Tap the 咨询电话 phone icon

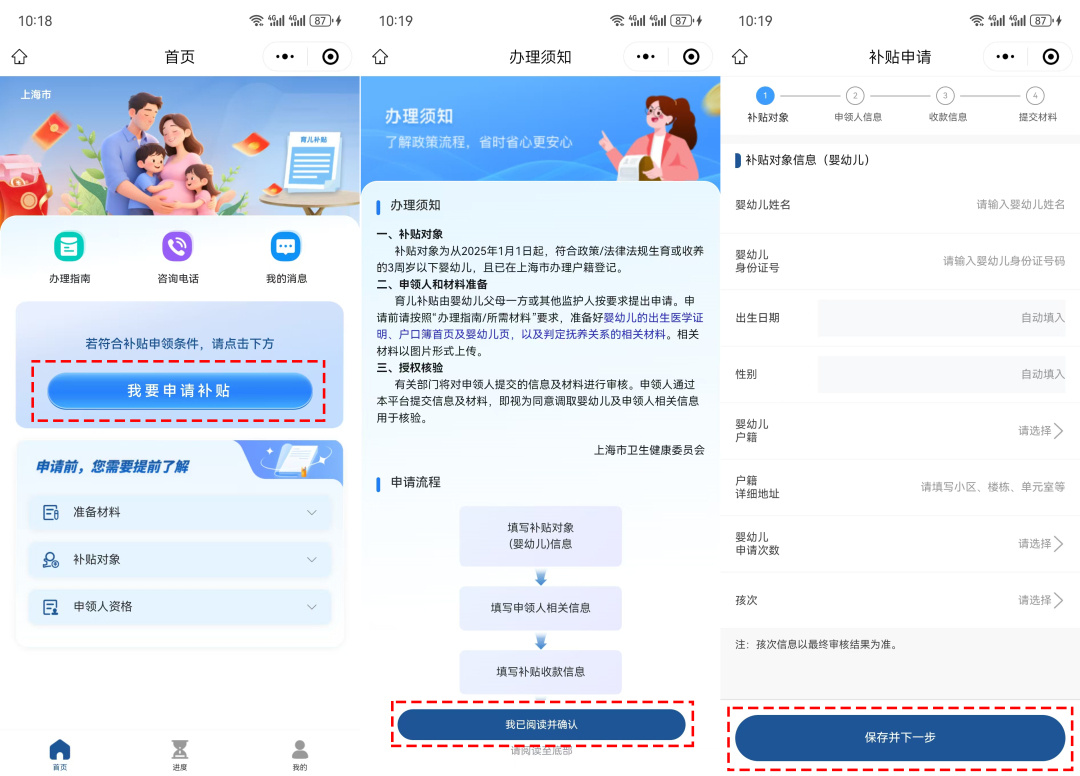click(177, 247)
